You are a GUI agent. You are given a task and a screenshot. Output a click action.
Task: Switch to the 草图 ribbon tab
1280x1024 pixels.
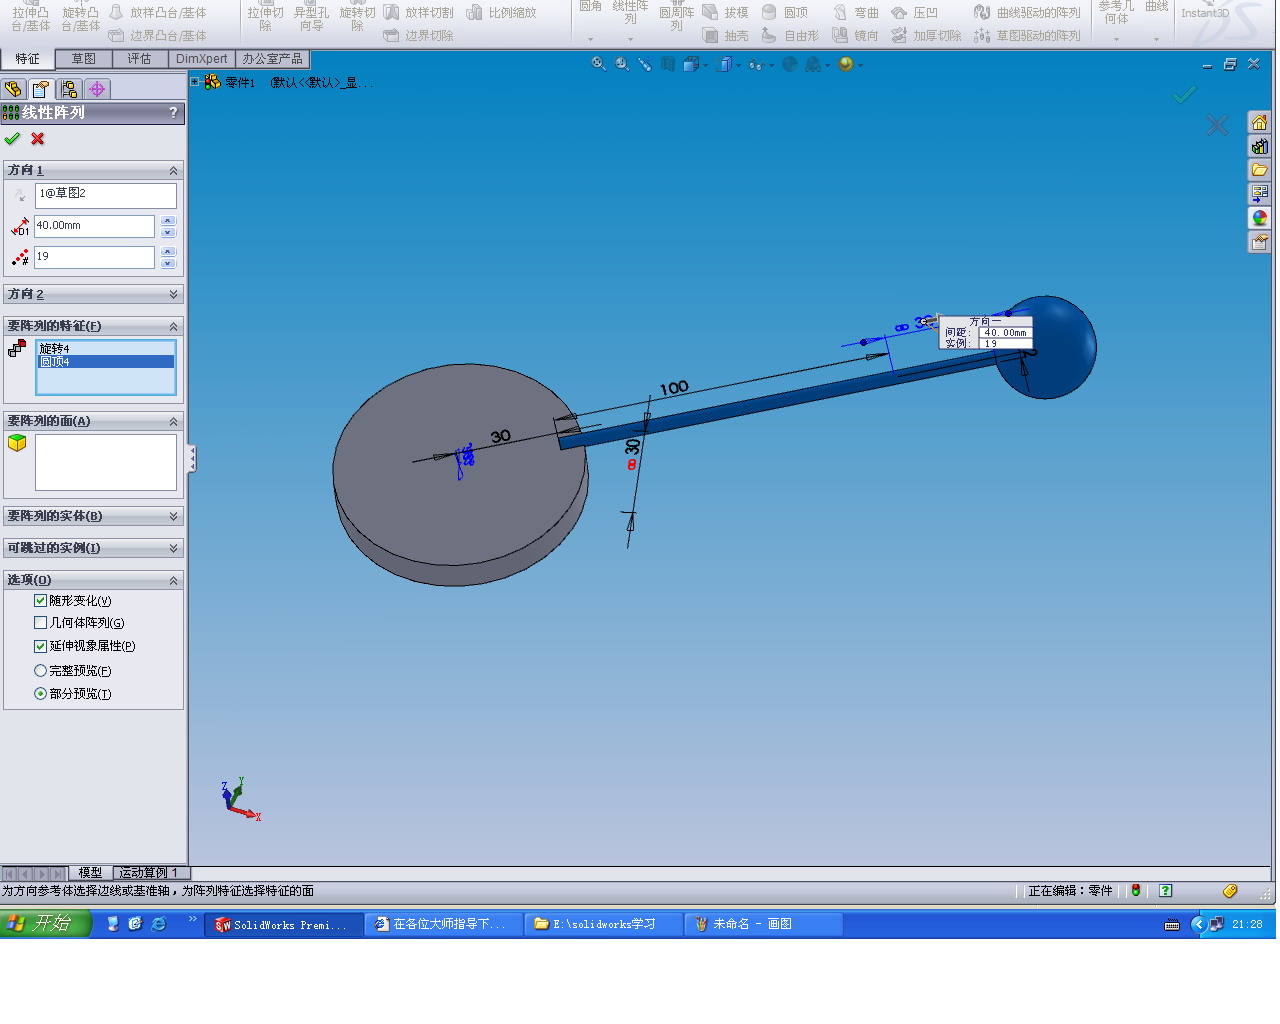[x=83, y=59]
